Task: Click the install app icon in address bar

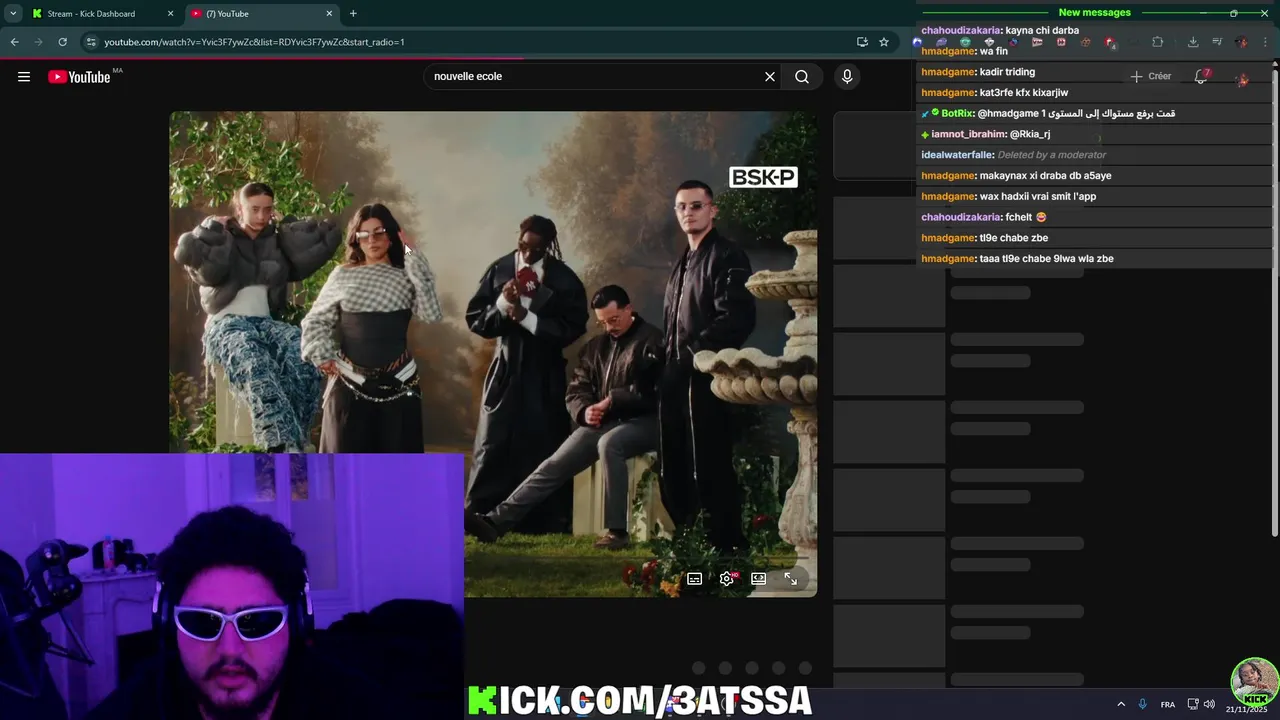Action: tap(862, 42)
